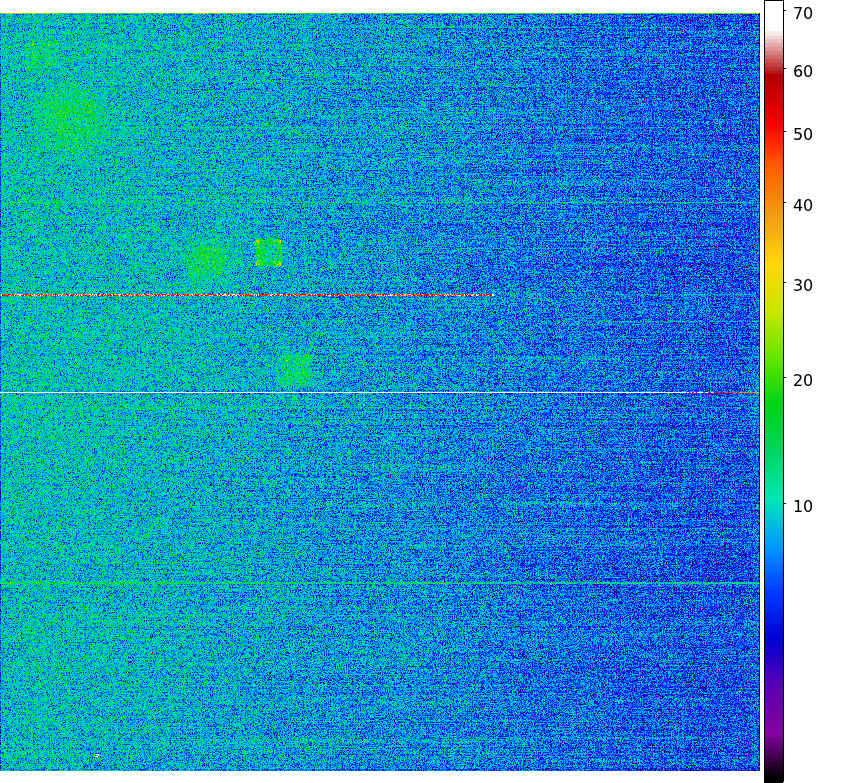Click the colorbar label 20
Screen dimensions: 868x783
803,380
